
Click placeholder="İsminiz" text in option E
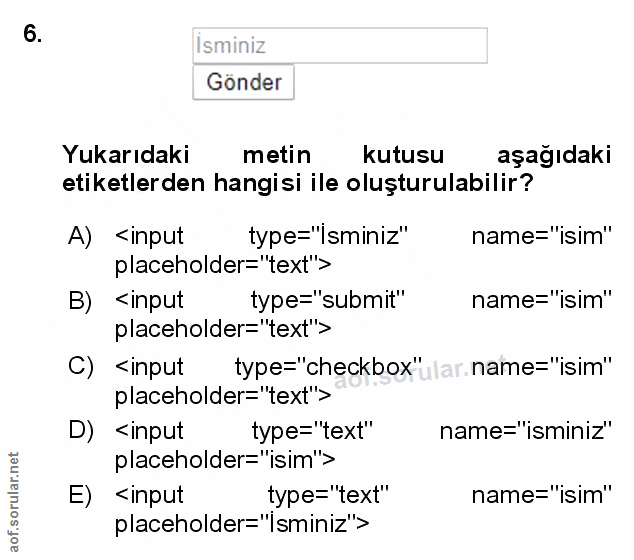pos(242,523)
